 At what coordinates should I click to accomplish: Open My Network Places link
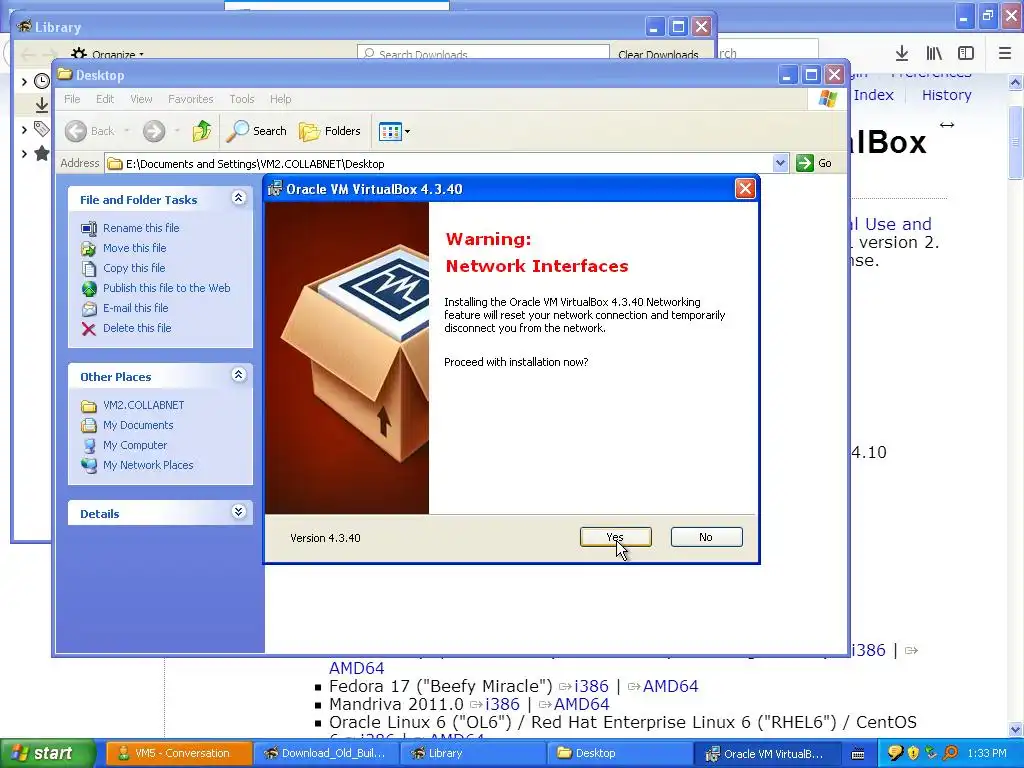[148, 465]
